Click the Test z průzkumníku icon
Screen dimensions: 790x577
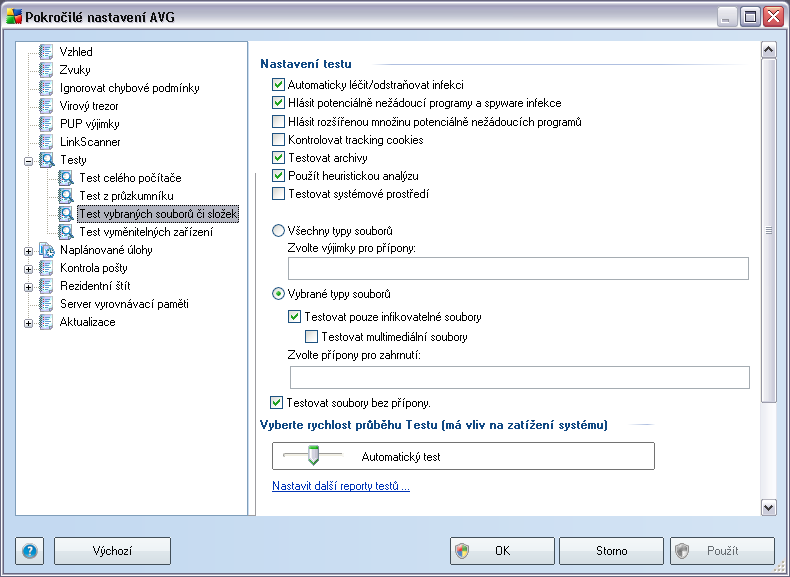tap(65, 196)
